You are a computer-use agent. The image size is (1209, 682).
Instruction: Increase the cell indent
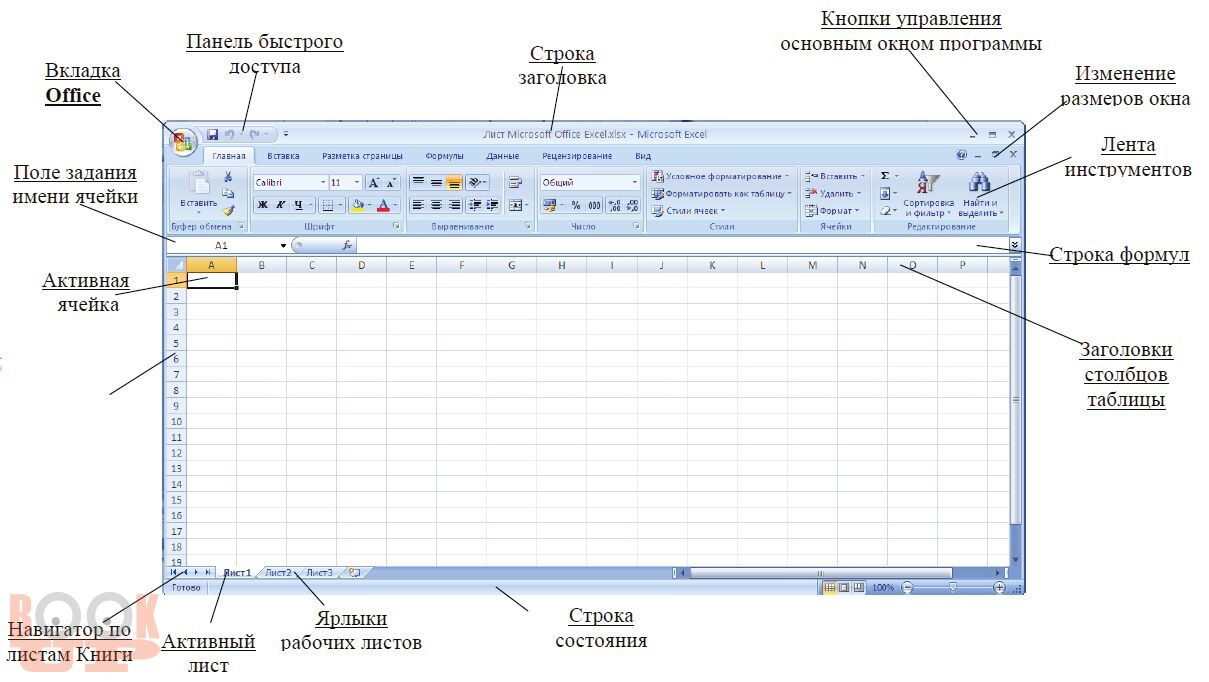click(492, 205)
